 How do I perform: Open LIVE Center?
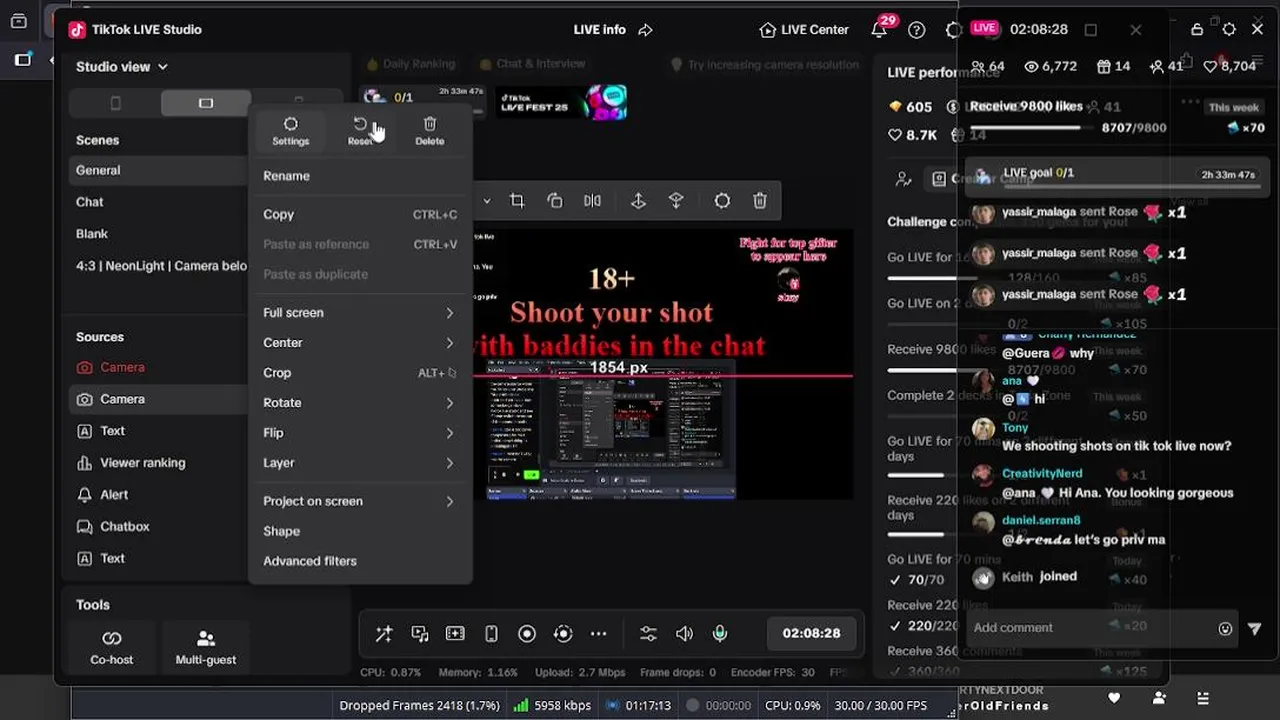pyautogui.click(x=804, y=30)
